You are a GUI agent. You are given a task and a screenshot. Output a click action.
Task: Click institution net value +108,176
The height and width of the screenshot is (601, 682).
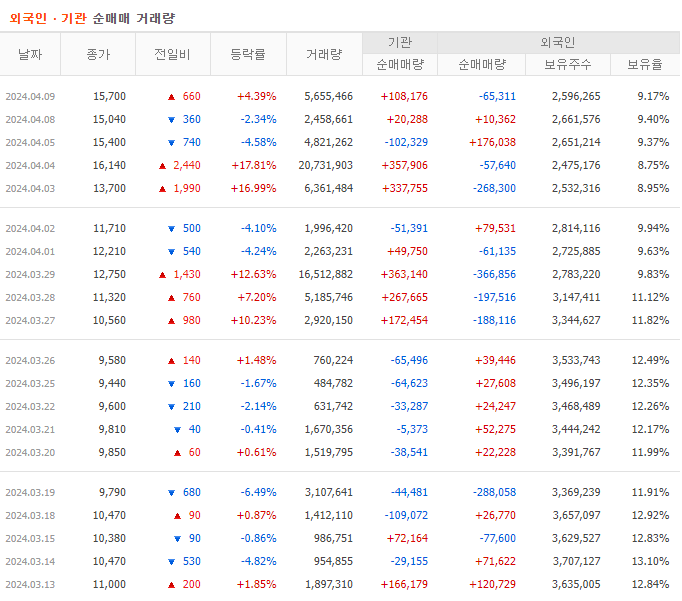[x=405, y=96]
